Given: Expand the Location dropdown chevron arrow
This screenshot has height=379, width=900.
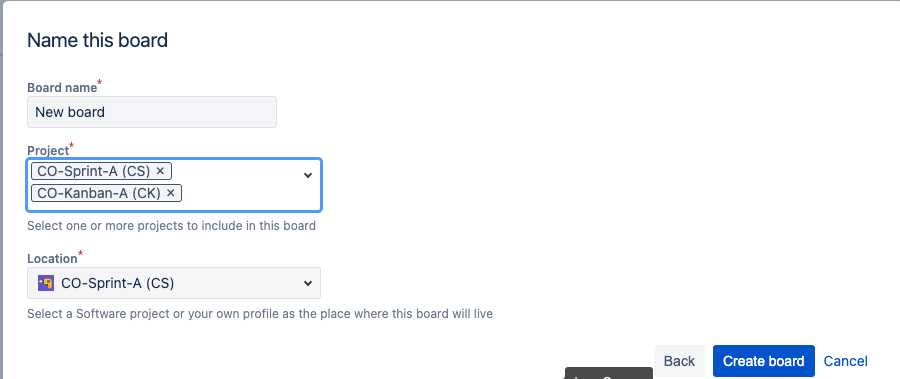Looking at the screenshot, I should (308, 283).
